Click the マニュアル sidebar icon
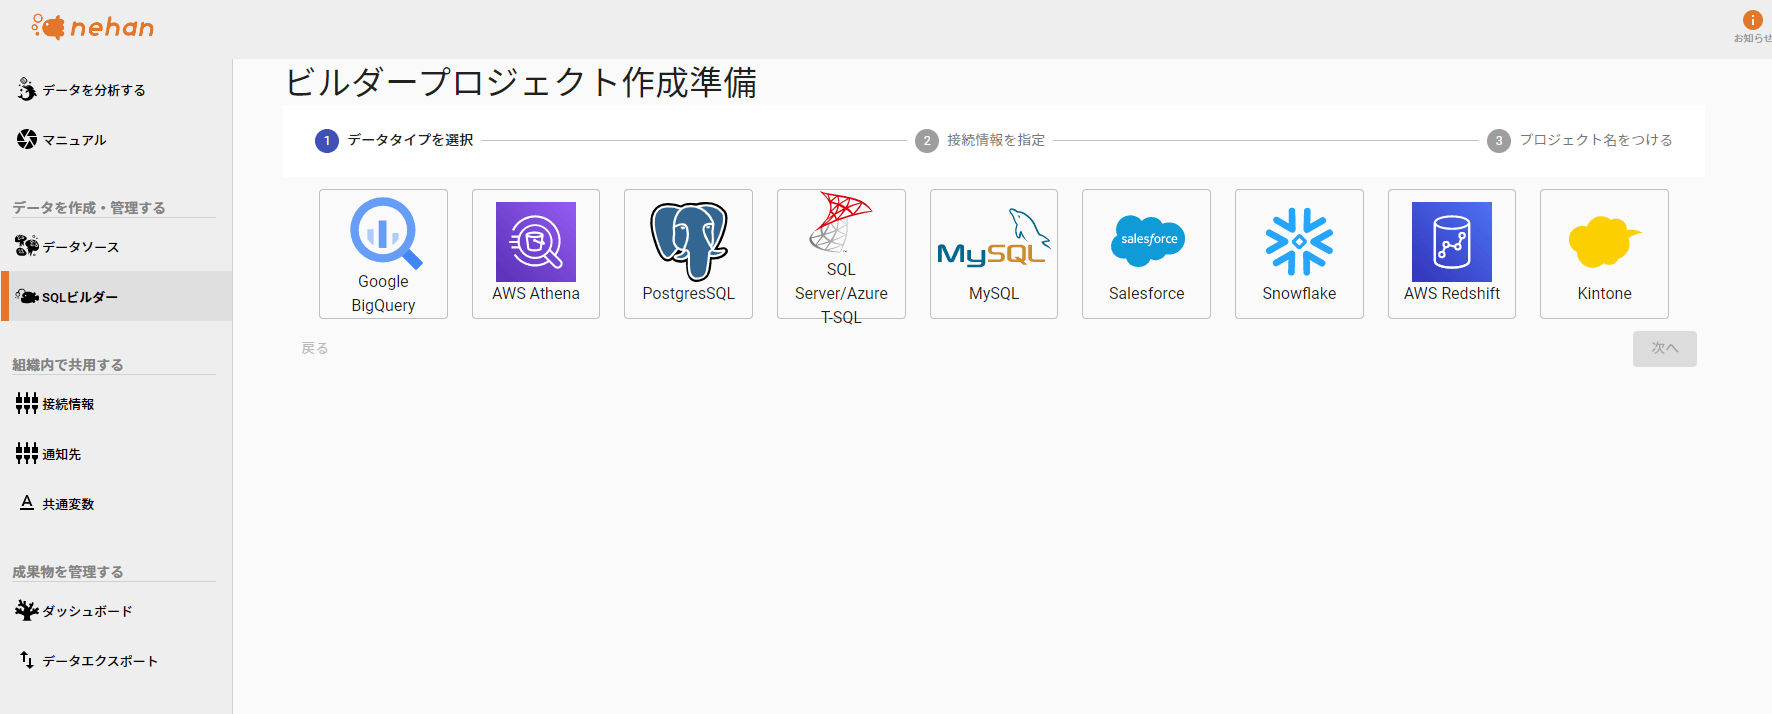Image resolution: width=1772 pixels, height=714 pixels. tap(27, 139)
